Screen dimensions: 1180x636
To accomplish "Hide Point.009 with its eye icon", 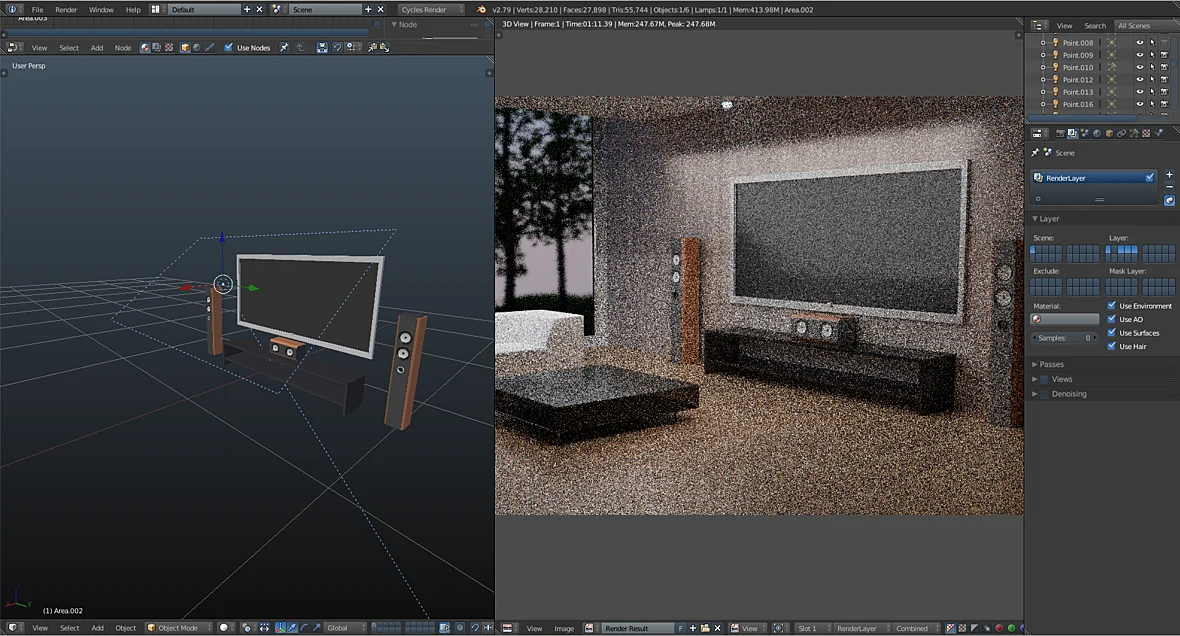I will pyautogui.click(x=1139, y=55).
